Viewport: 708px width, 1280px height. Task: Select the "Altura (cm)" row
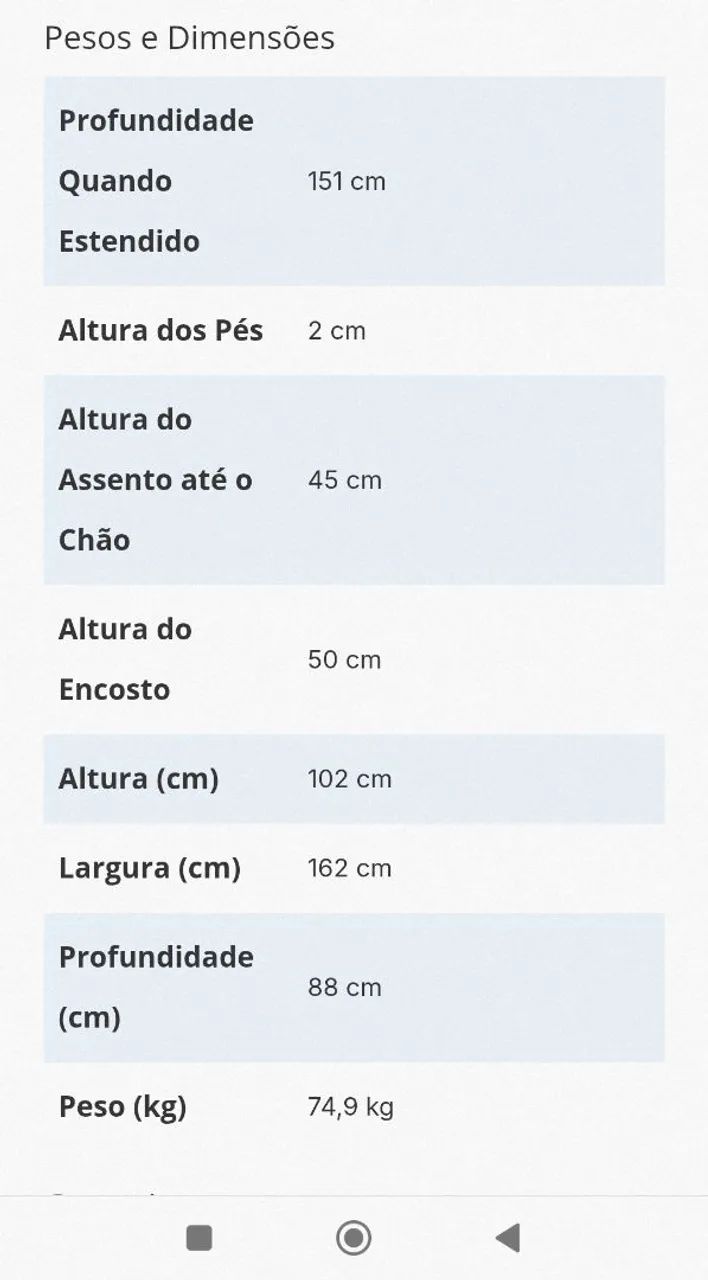pos(140,779)
